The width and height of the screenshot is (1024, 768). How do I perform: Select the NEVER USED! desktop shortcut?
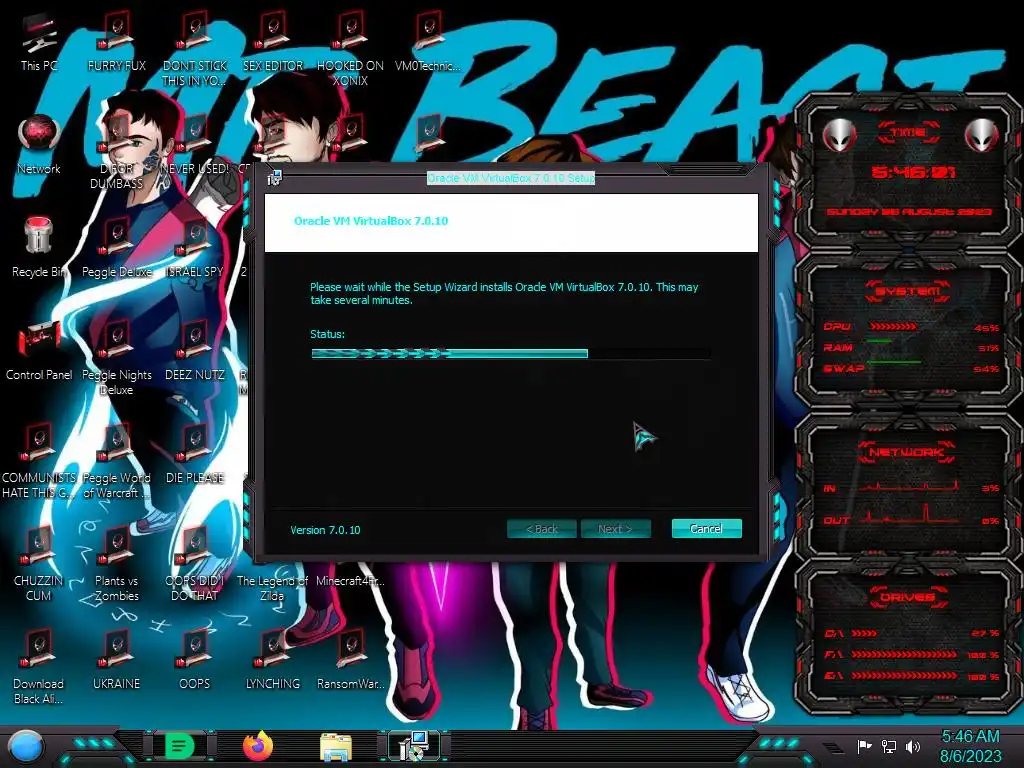click(x=195, y=145)
